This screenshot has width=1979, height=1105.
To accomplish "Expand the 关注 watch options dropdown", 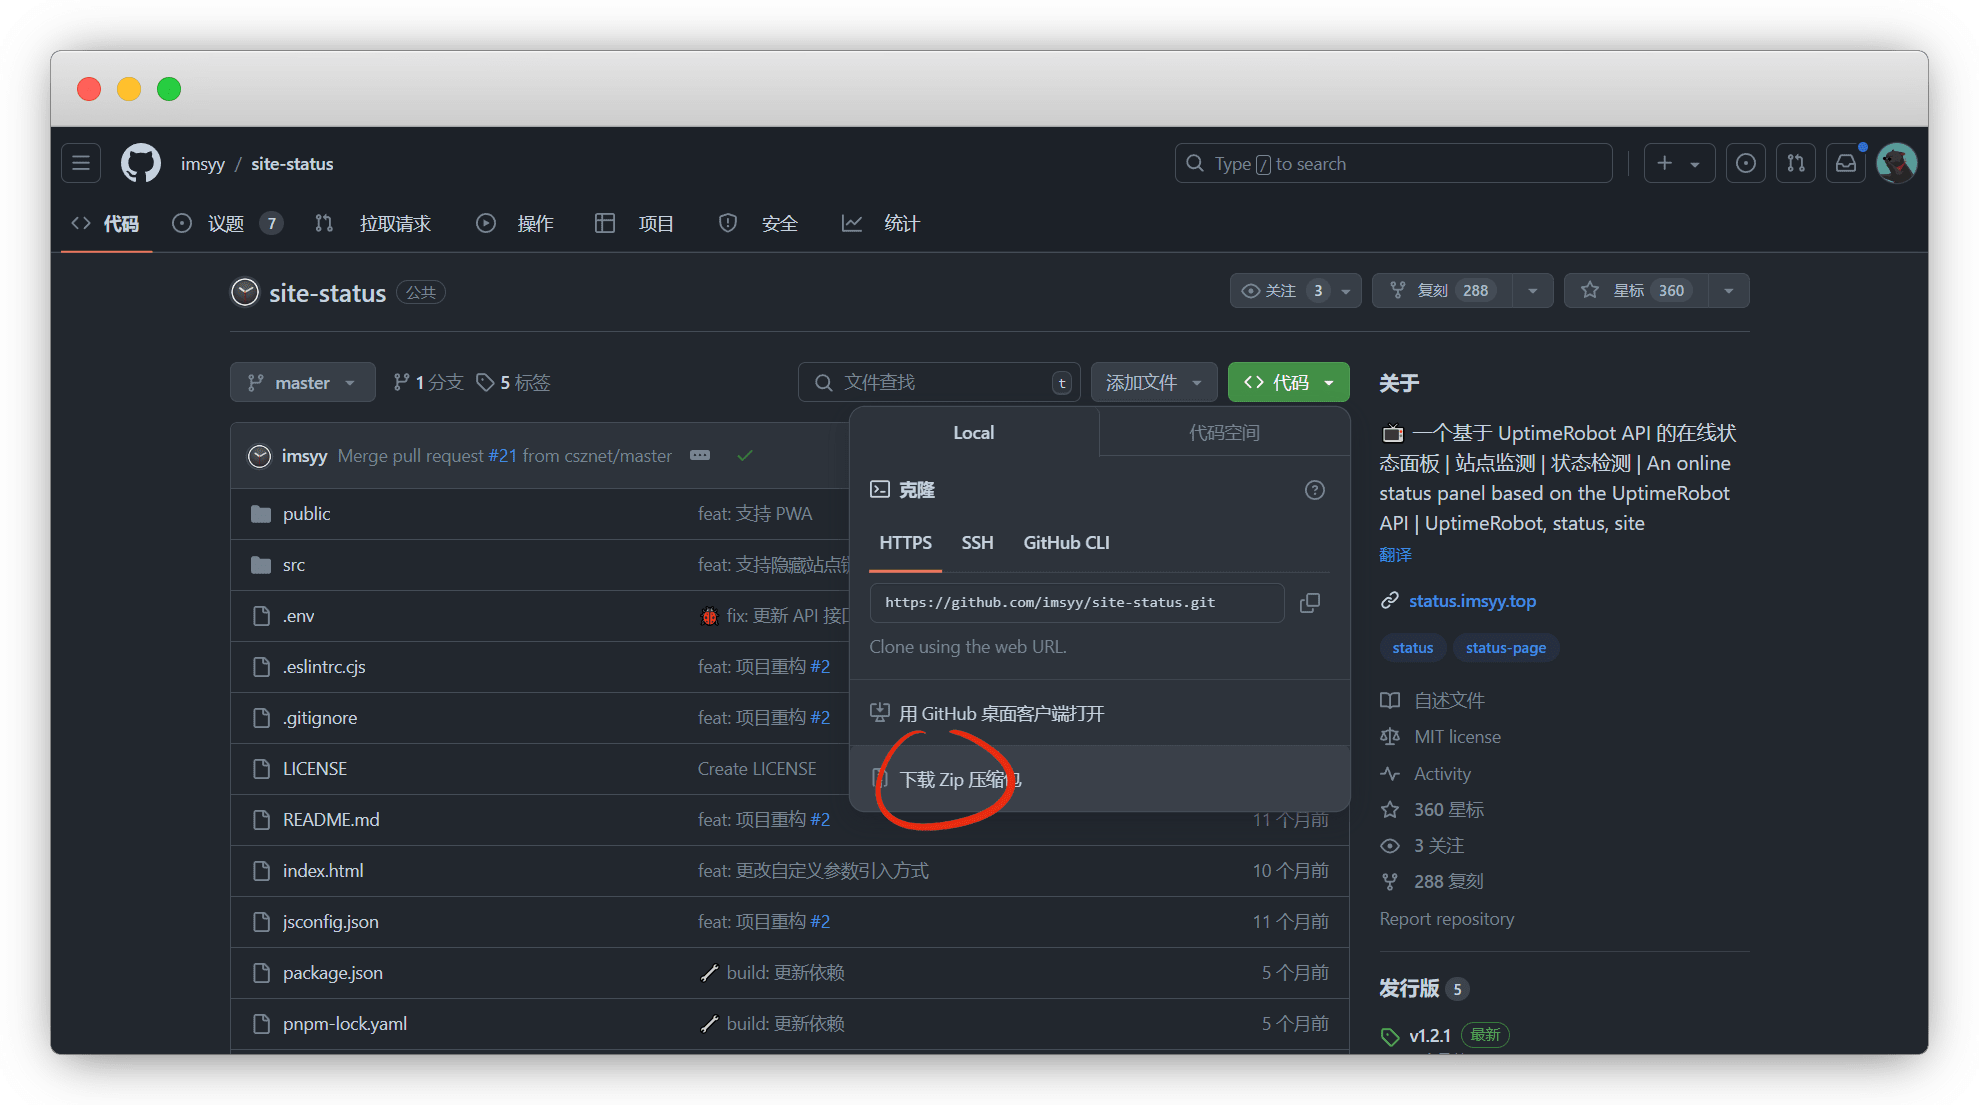I will pyautogui.click(x=1346, y=291).
